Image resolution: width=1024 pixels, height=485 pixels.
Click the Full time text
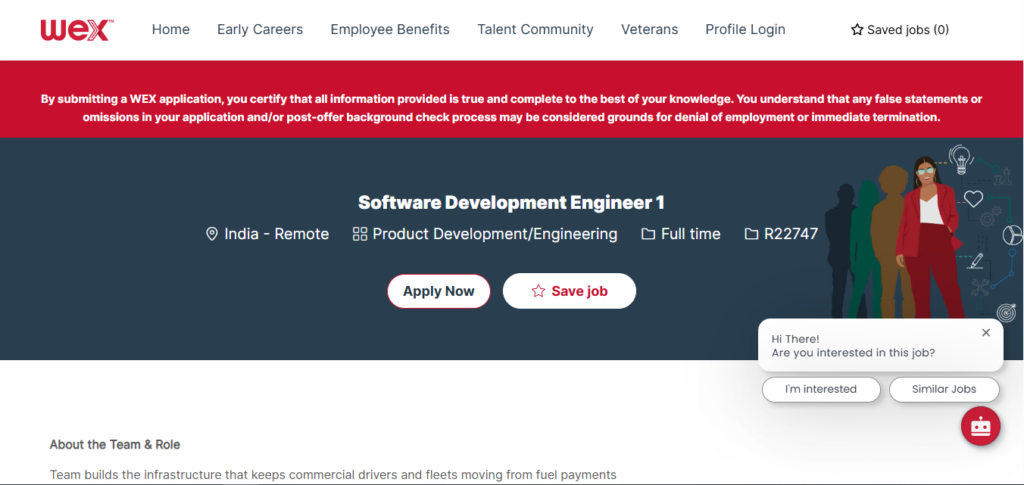pos(690,234)
